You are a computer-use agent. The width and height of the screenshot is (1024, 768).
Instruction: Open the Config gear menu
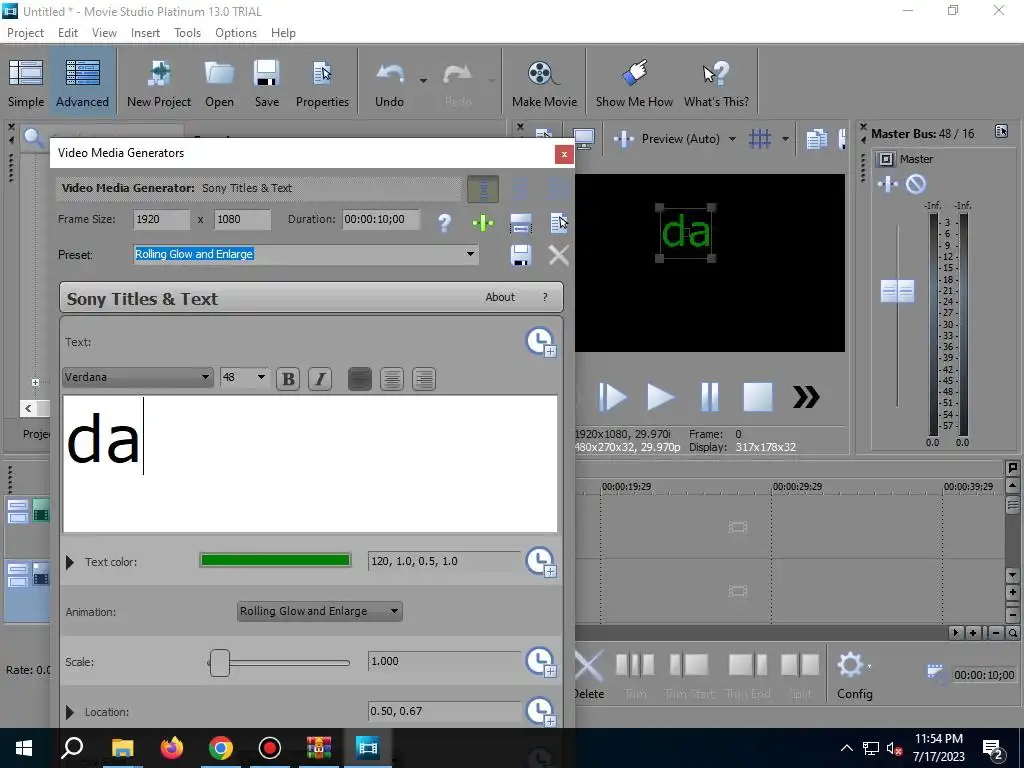pyautogui.click(x=854, y=675)
